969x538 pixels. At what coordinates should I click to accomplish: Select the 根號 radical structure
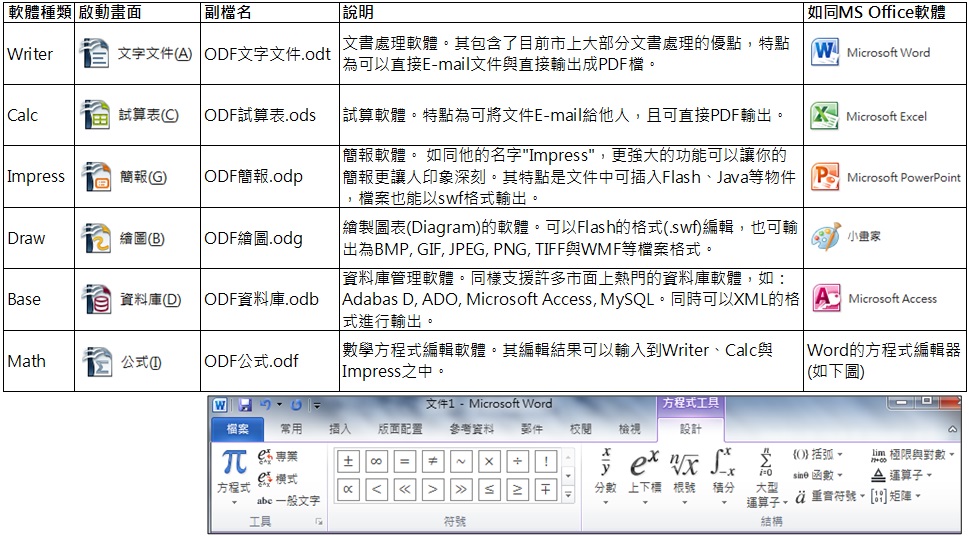tap(684, 470)
